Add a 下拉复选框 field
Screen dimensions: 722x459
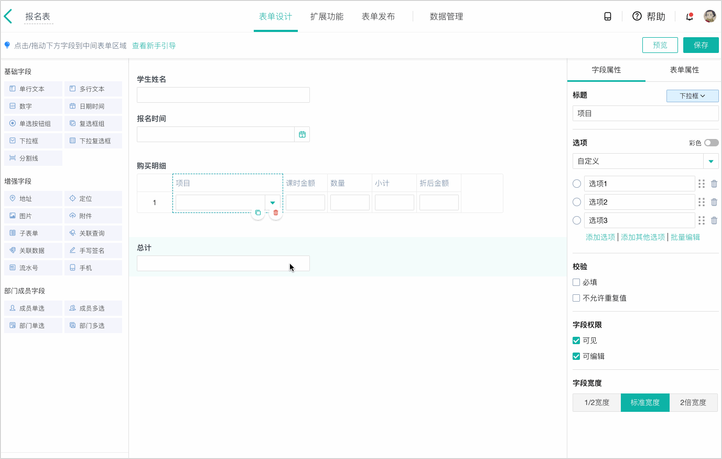pyautogui.click(x=93, y=141)
